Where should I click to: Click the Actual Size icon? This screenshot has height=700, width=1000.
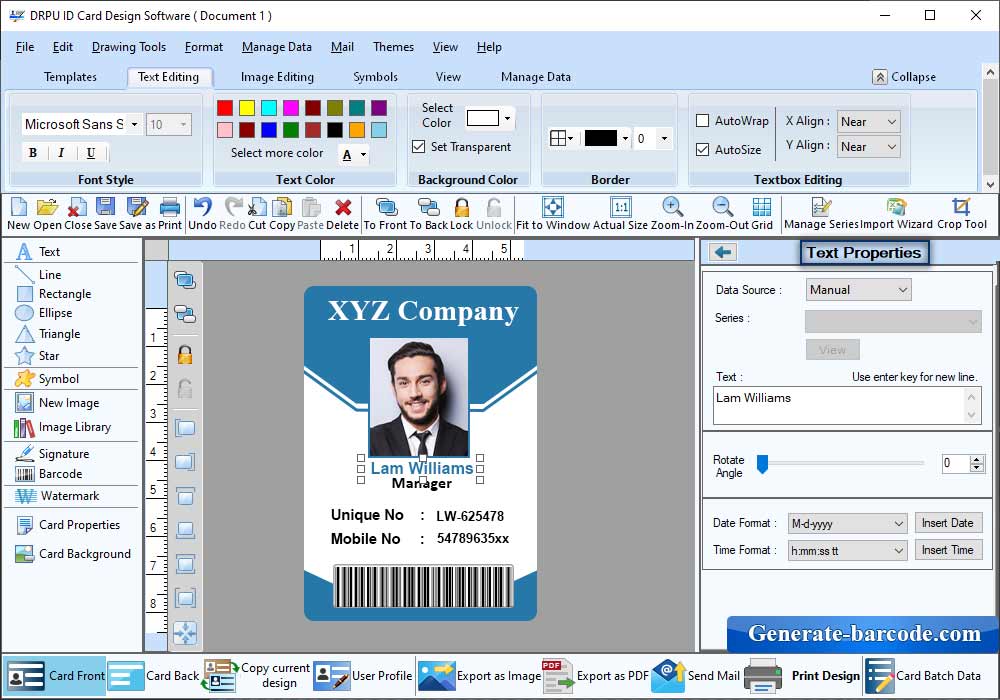pos(621,207)
